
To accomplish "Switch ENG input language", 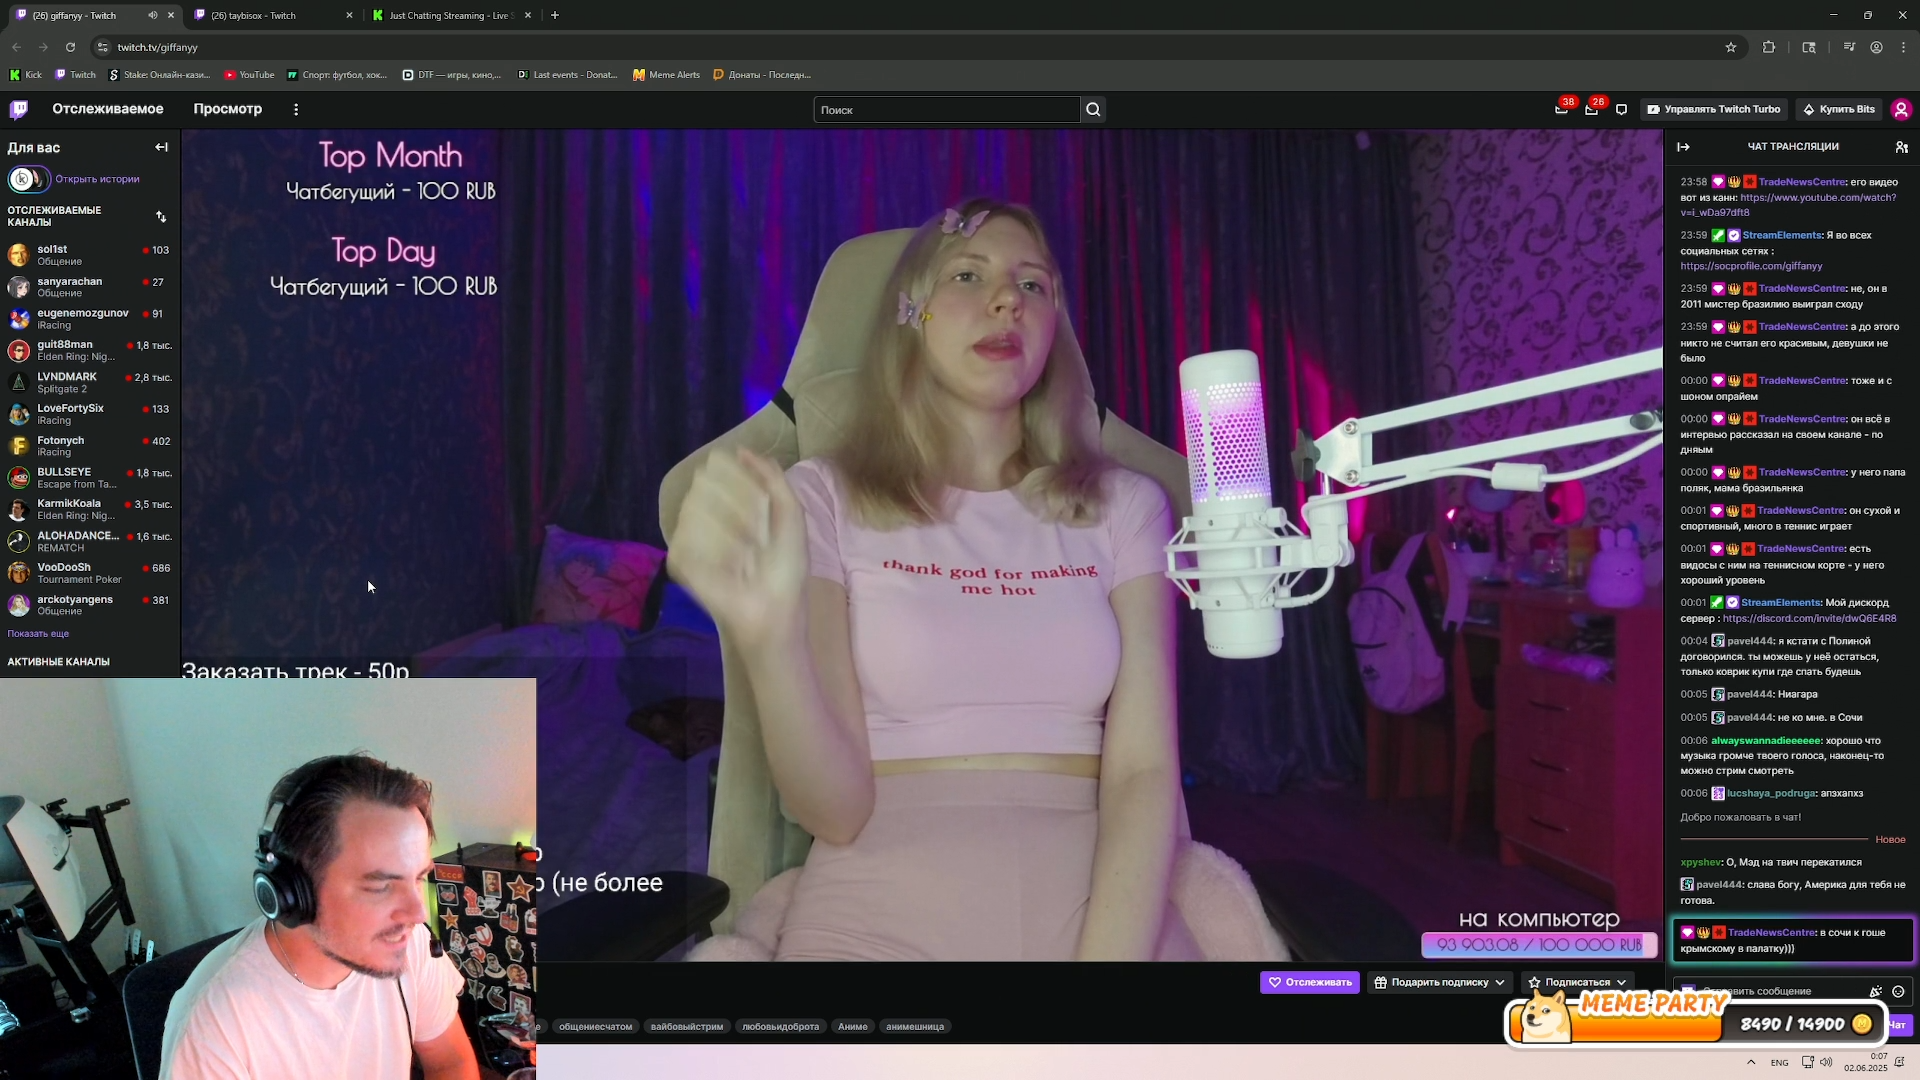I will coord(1780,1063).
